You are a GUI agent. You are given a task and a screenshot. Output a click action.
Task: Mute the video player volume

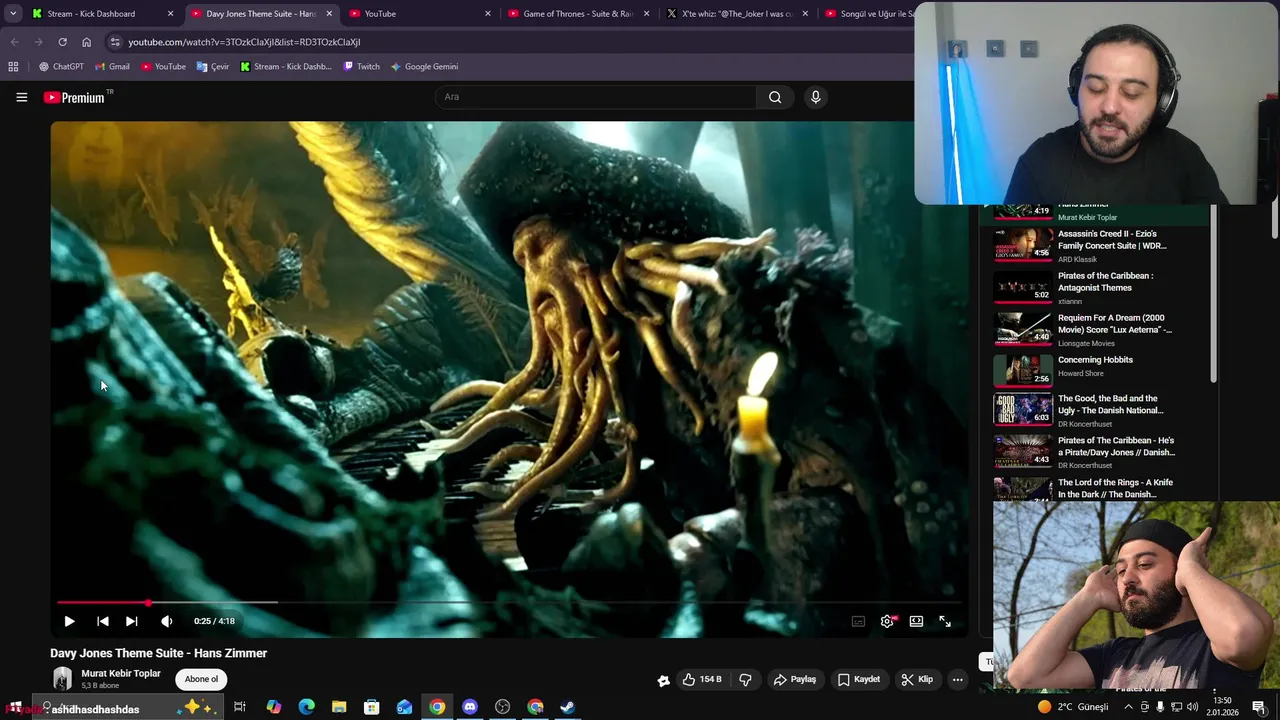[x=166, y=621]
